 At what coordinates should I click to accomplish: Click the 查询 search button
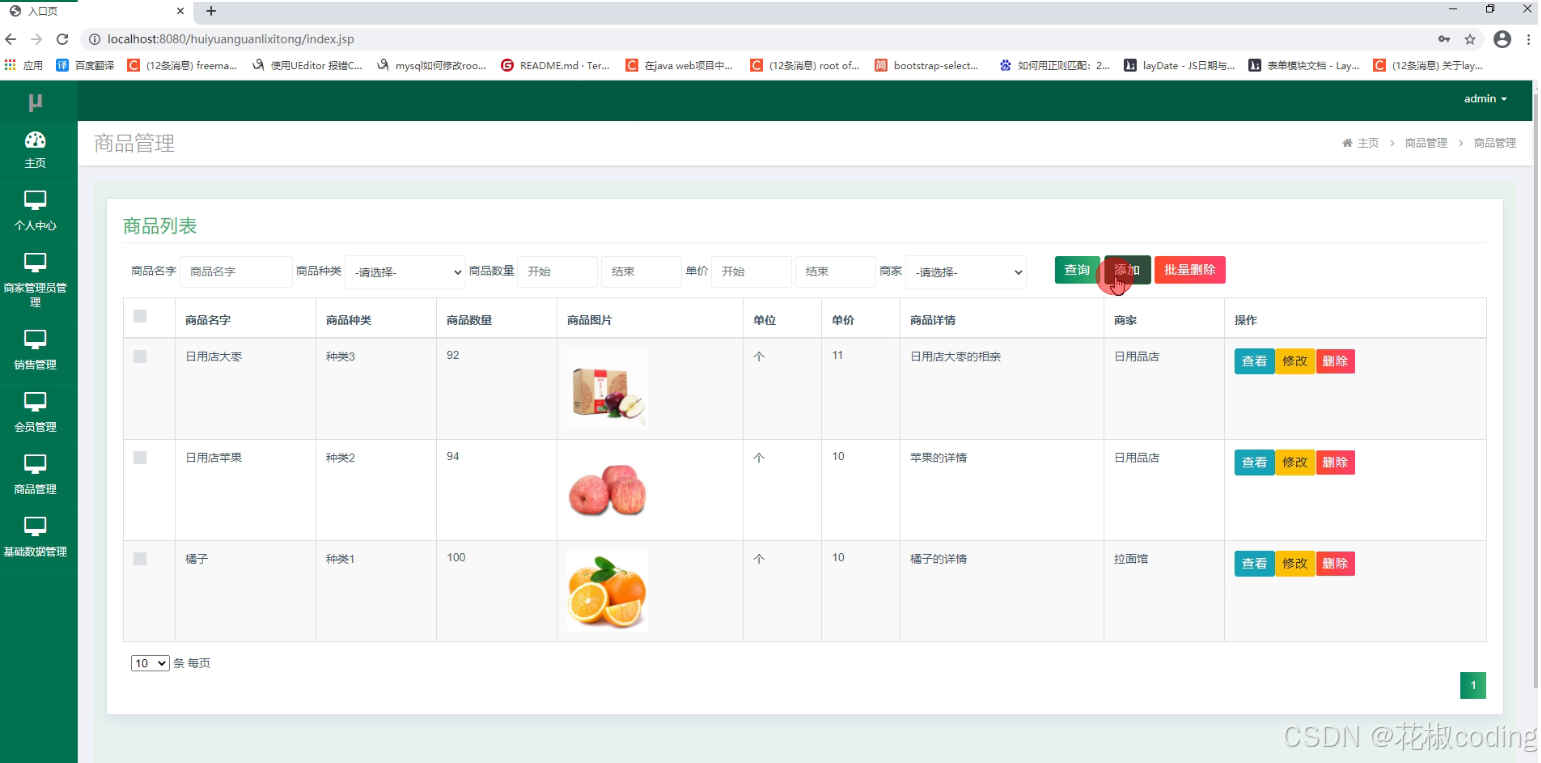coord(1077,269)
